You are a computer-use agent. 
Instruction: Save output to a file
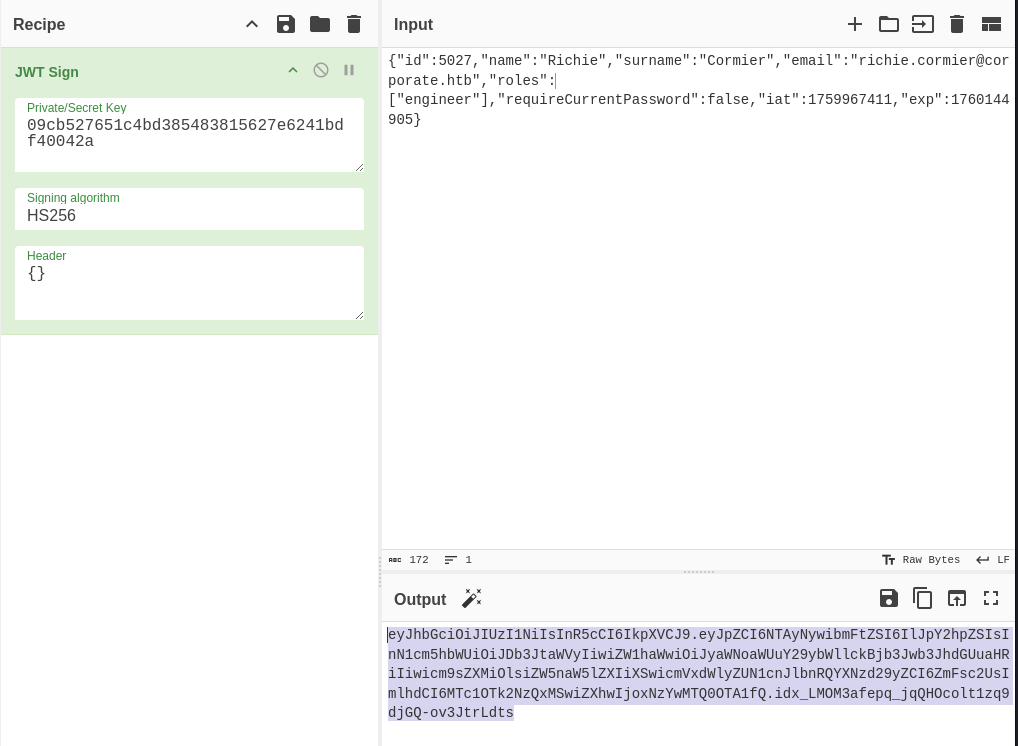889,598
